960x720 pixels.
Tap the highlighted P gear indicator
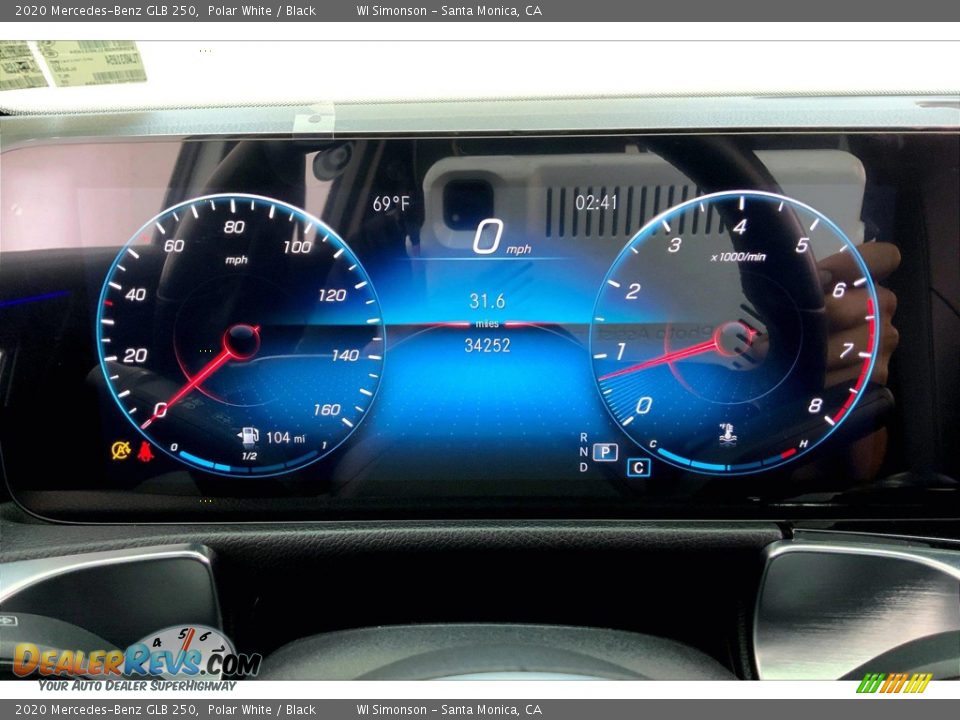605,452
